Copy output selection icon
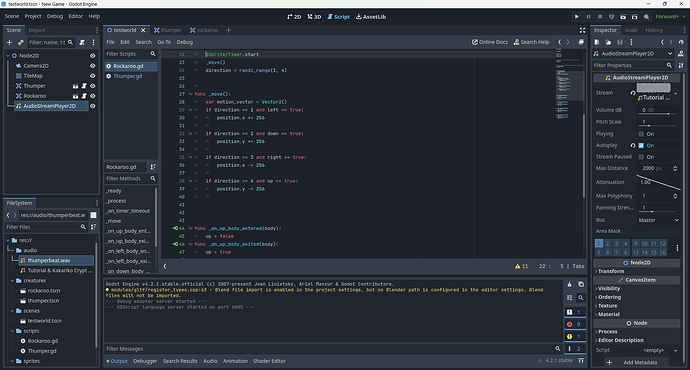Viewport: 690px width, 370px height. [581, 284]
